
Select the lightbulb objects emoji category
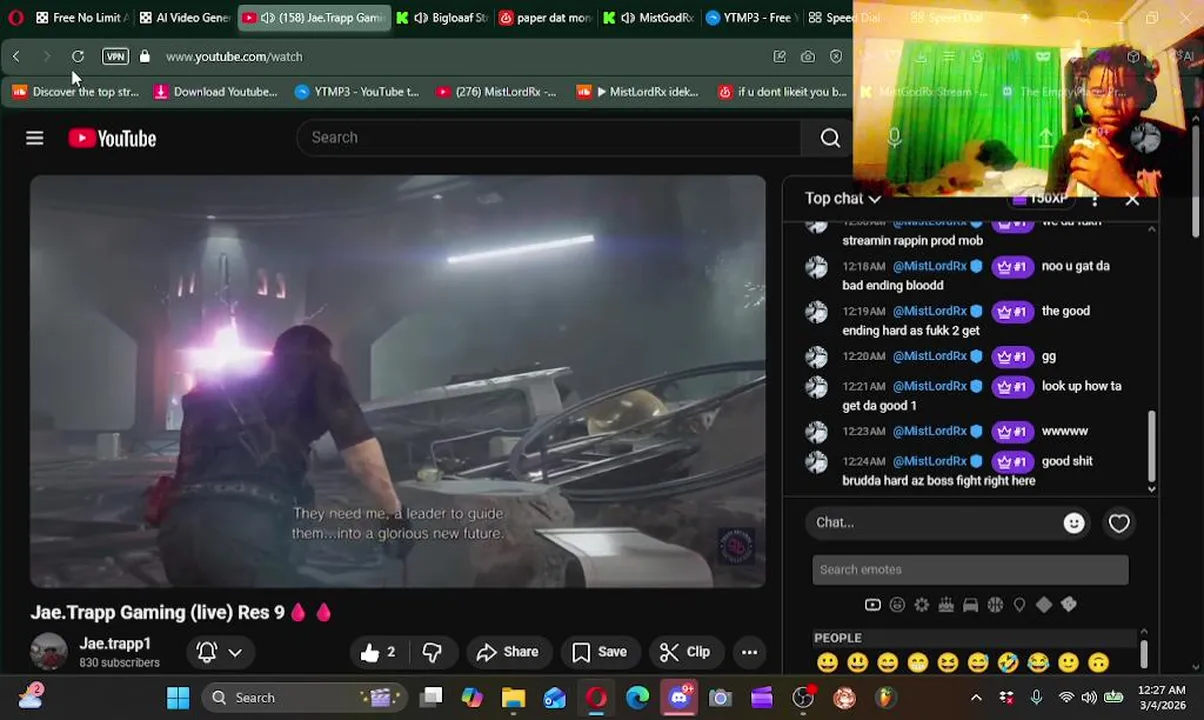coord(1019,605)
